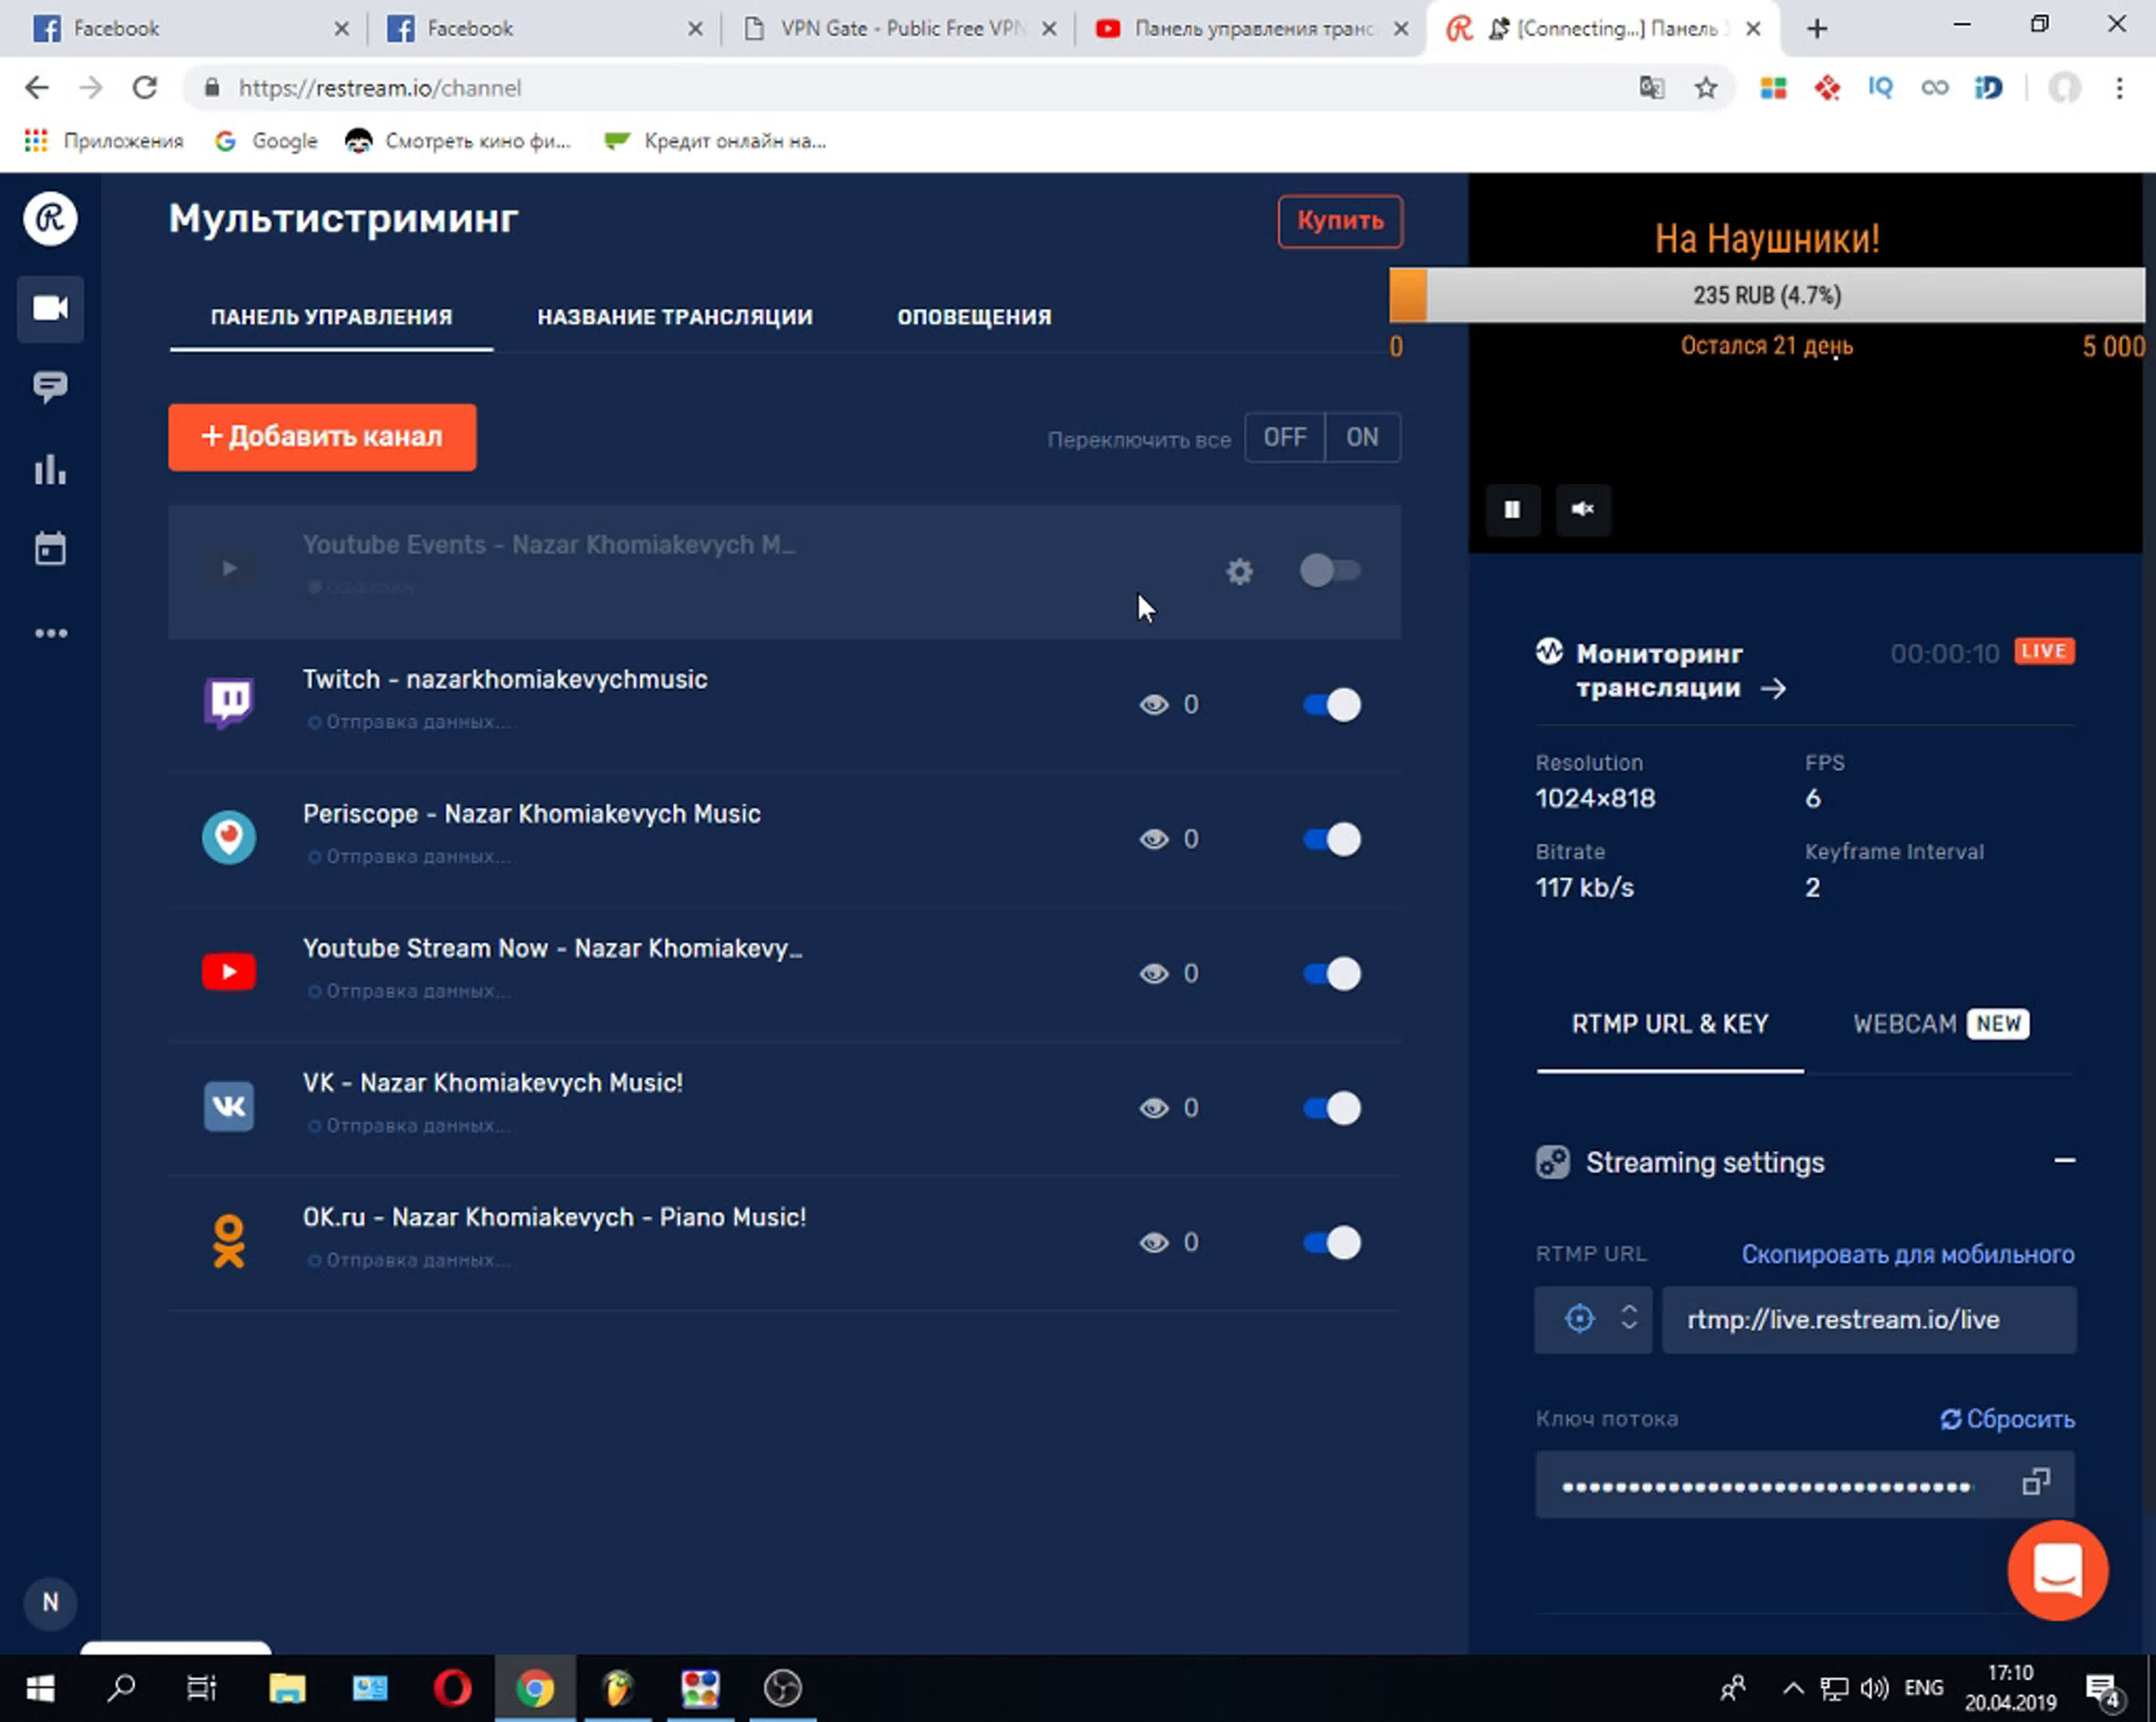Click Скопировать для мобильного link
This screenshot has width=2156, height=1722.
1907,1254
